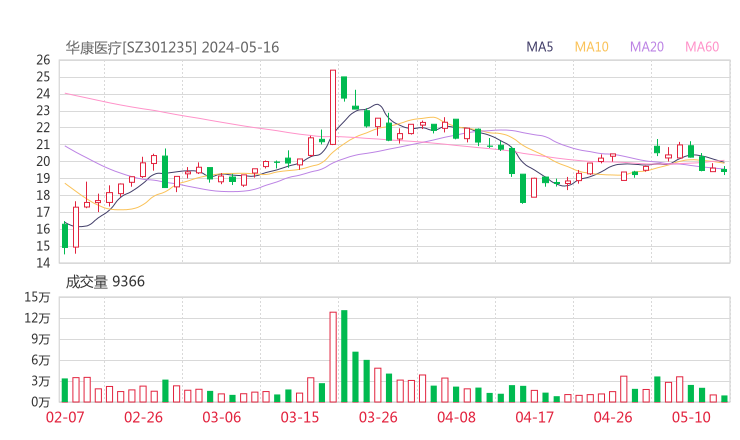Click the tallest red candlestick peaking above 25
740x440 pixels.
333,107
